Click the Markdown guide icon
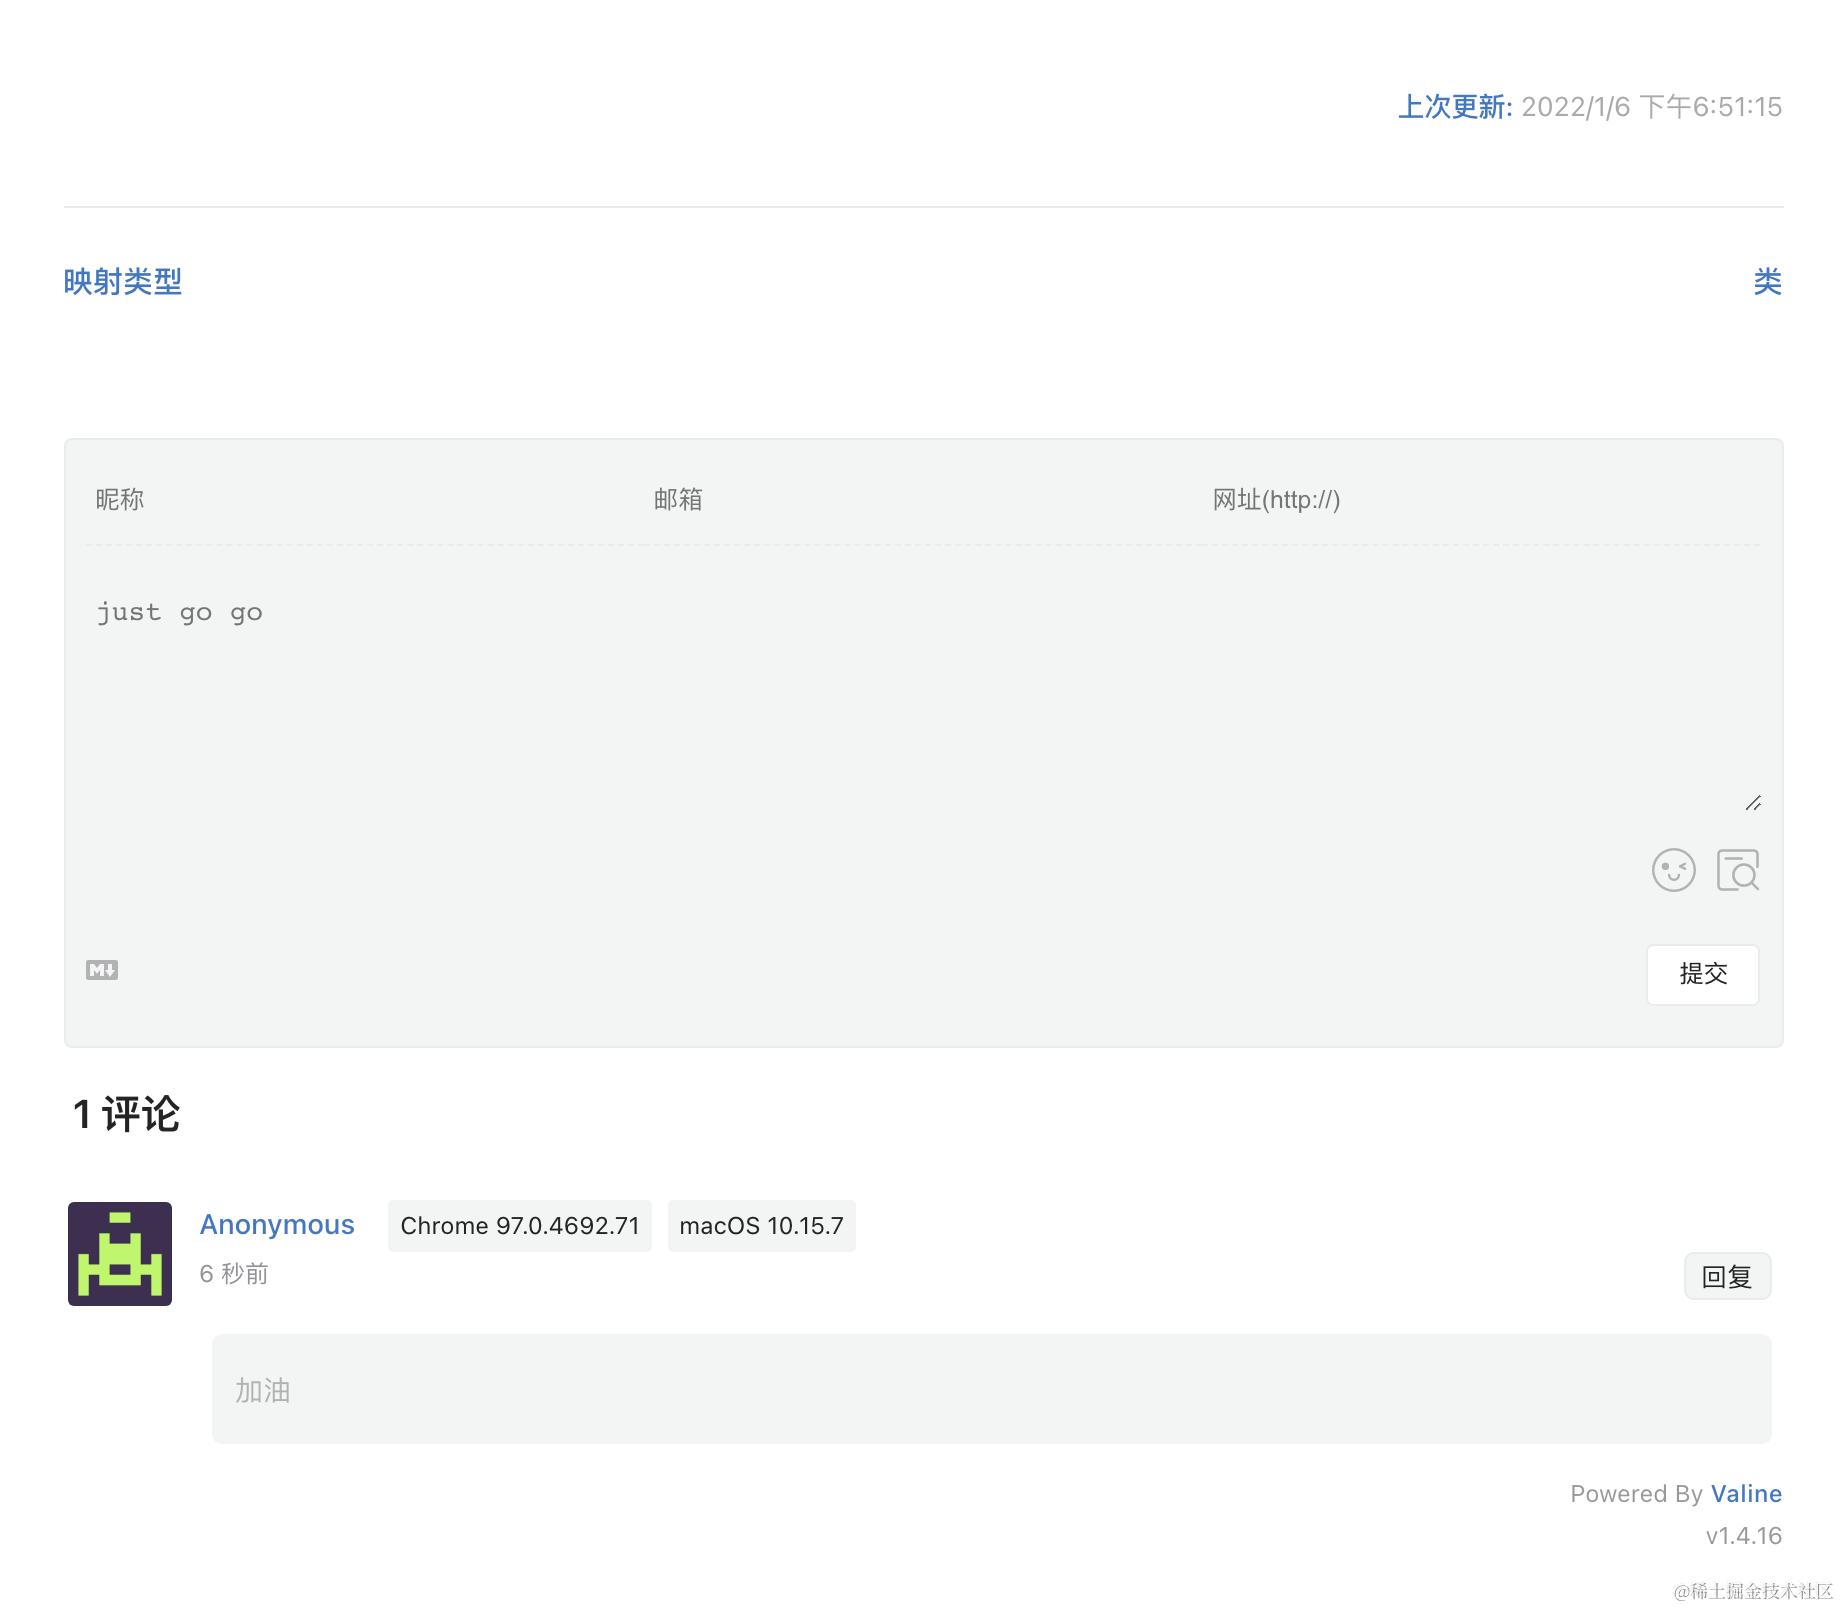The height and width of the screenshot is (1608, 1840). [x=102, y=970]
